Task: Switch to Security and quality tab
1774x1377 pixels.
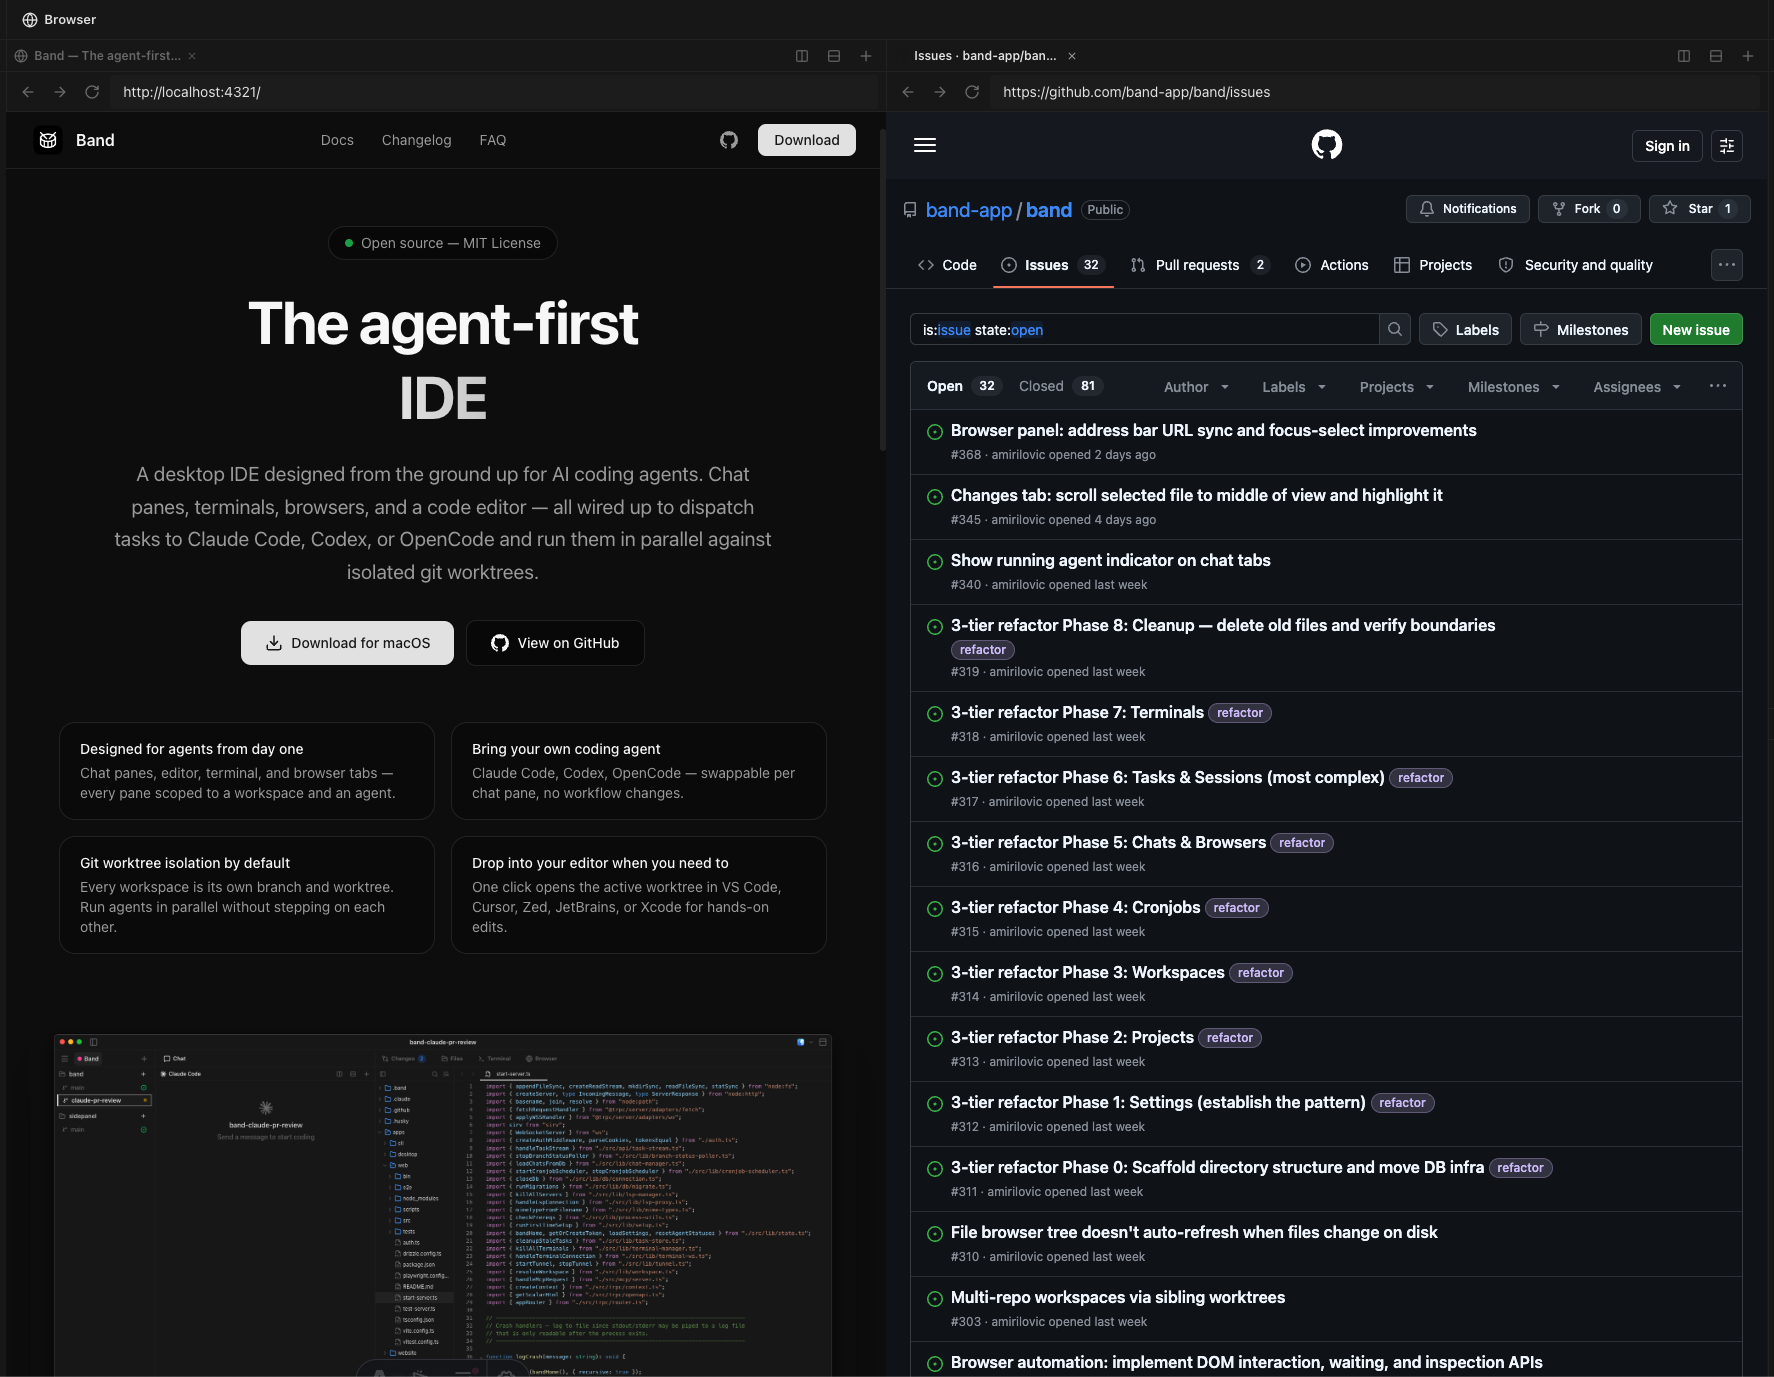Action: [1576, 265]
